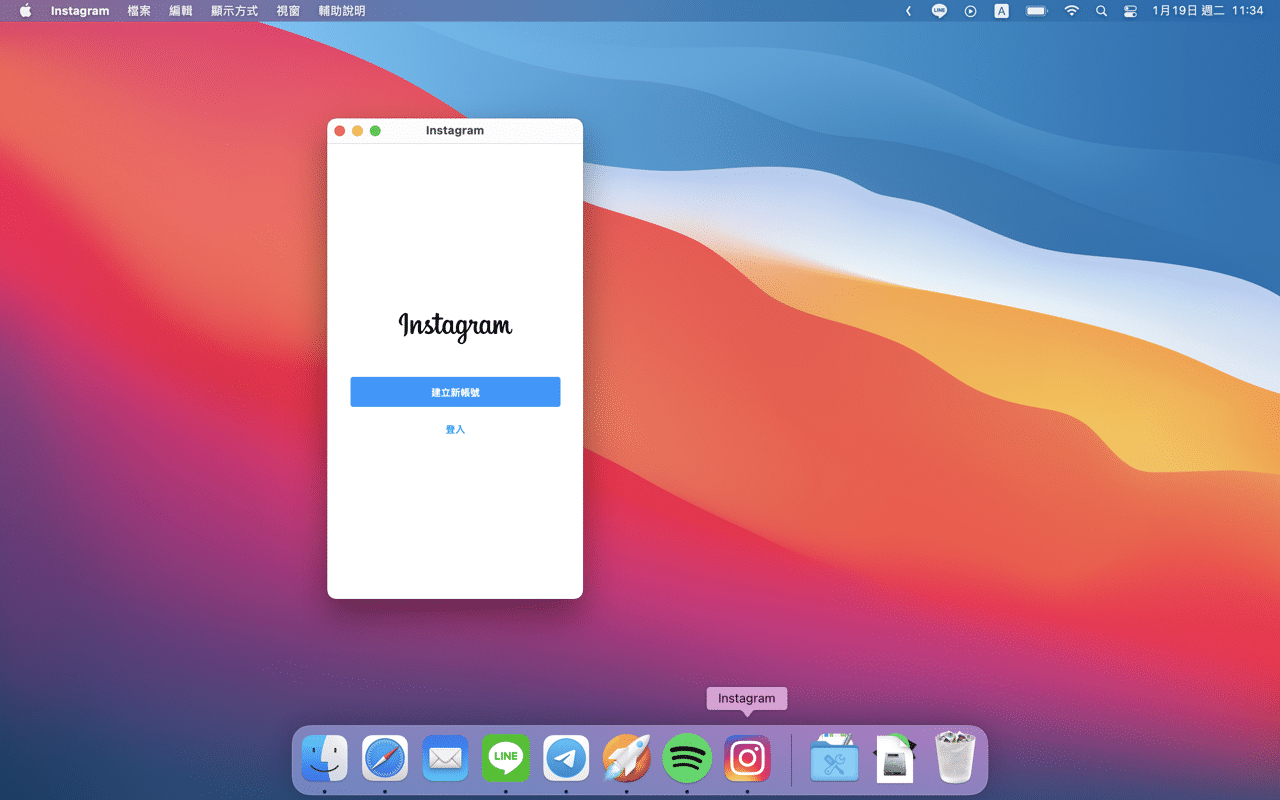Close the Instagram window
Image resolution: width=1280 pixels, height=800 pixels.
click(340, 131)
